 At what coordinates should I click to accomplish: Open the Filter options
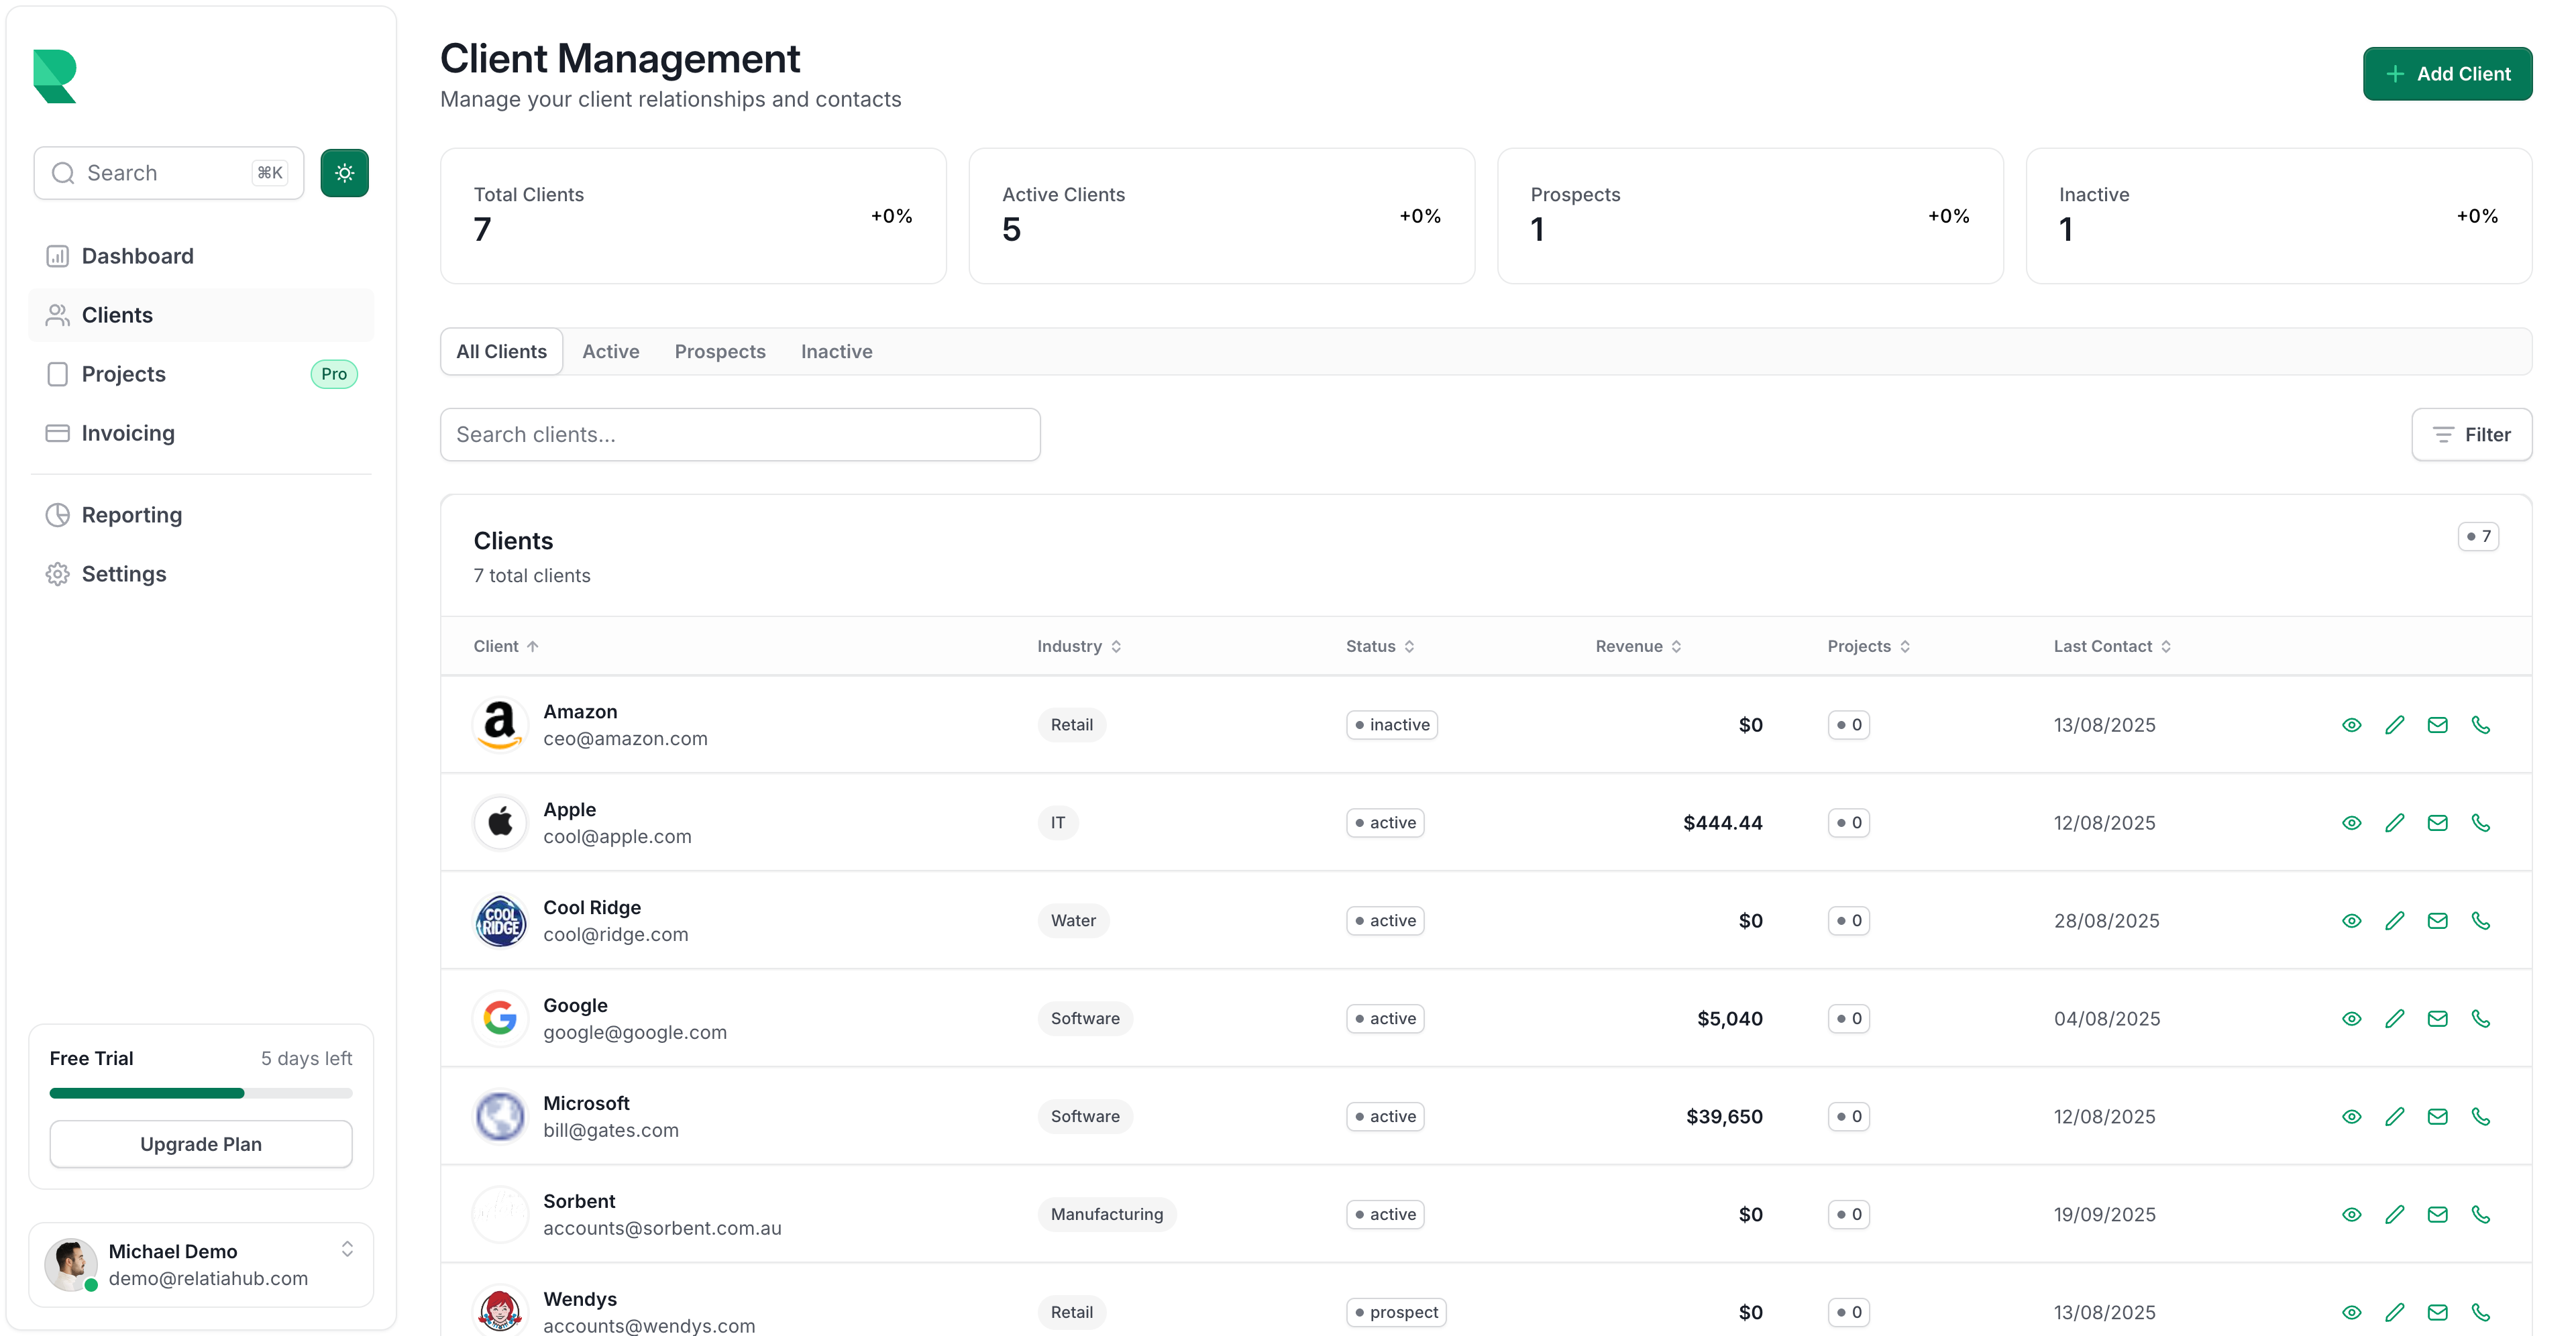pyautogui.click(x=2471, y=435)
